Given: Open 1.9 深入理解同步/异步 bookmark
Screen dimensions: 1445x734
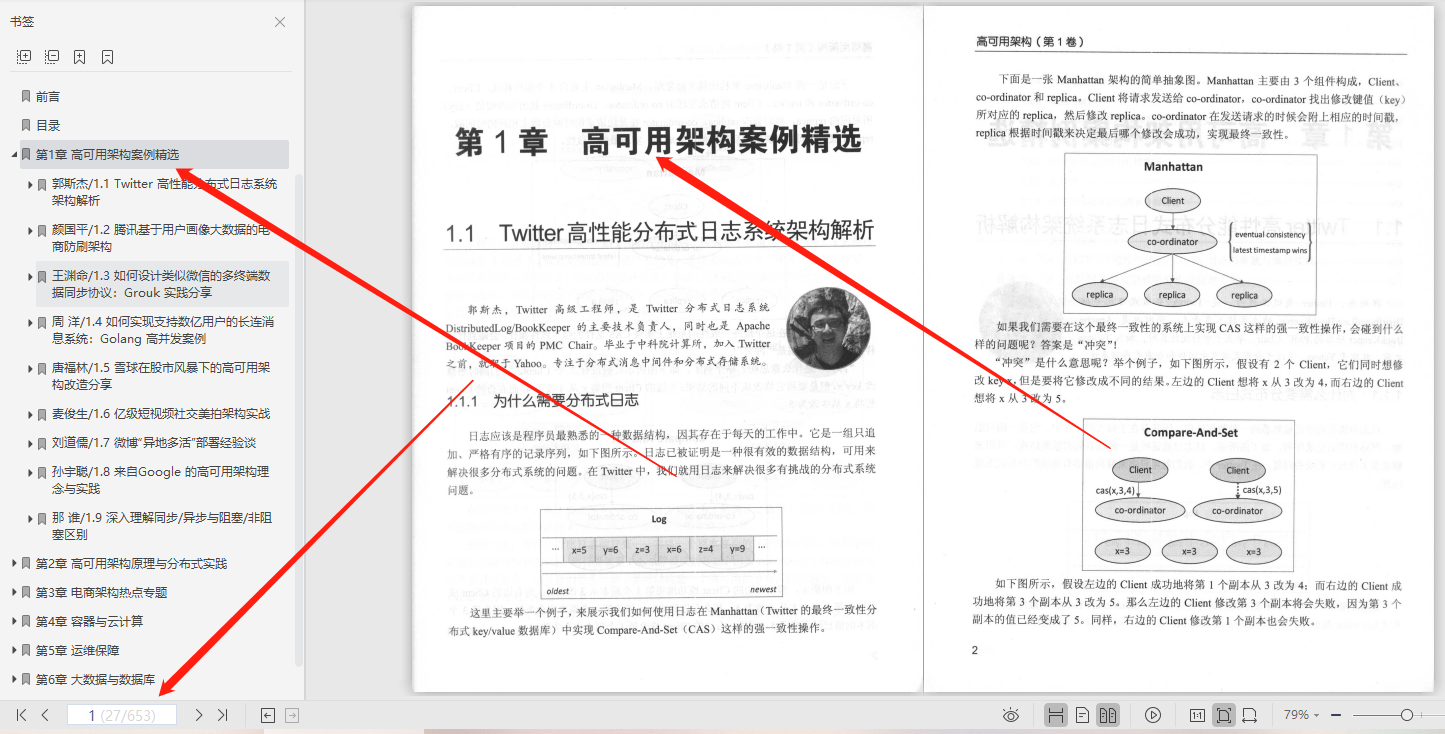Looking at the screenshot, I should click(x=162, y=526).
